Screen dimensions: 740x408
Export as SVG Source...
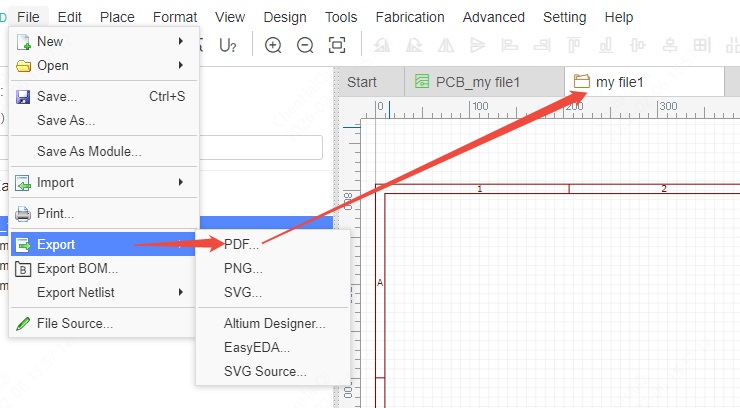(x=265, y=372)
